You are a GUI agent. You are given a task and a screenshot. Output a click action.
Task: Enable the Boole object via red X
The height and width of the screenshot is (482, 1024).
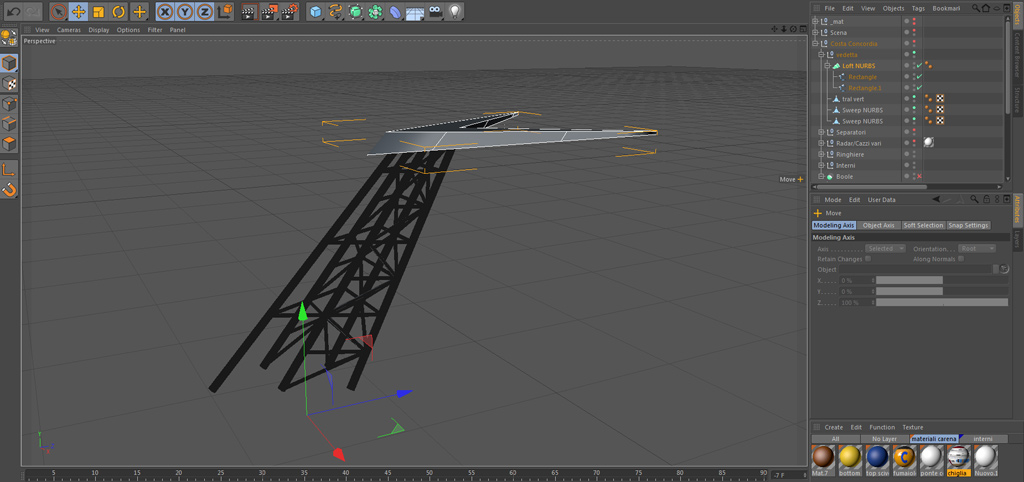[920, 176]
